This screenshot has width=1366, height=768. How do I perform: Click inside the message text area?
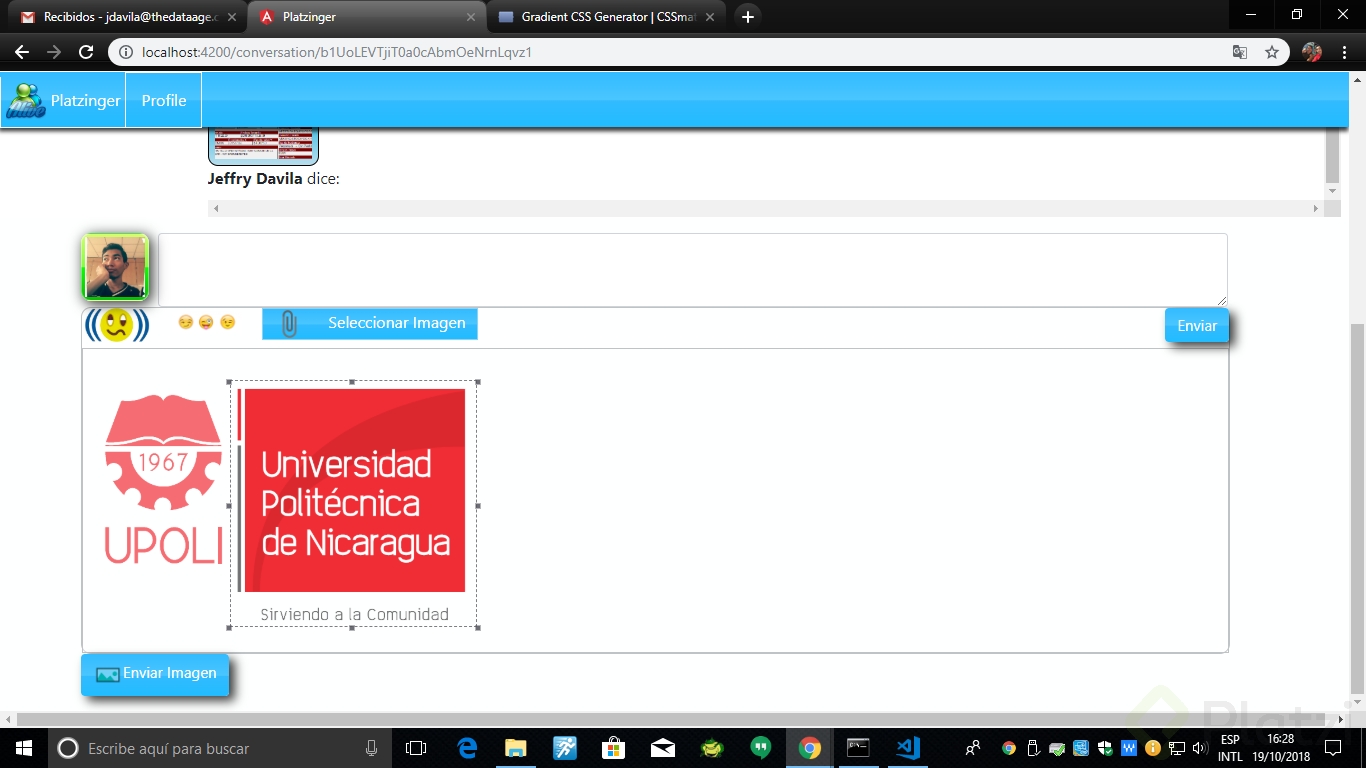693,270
